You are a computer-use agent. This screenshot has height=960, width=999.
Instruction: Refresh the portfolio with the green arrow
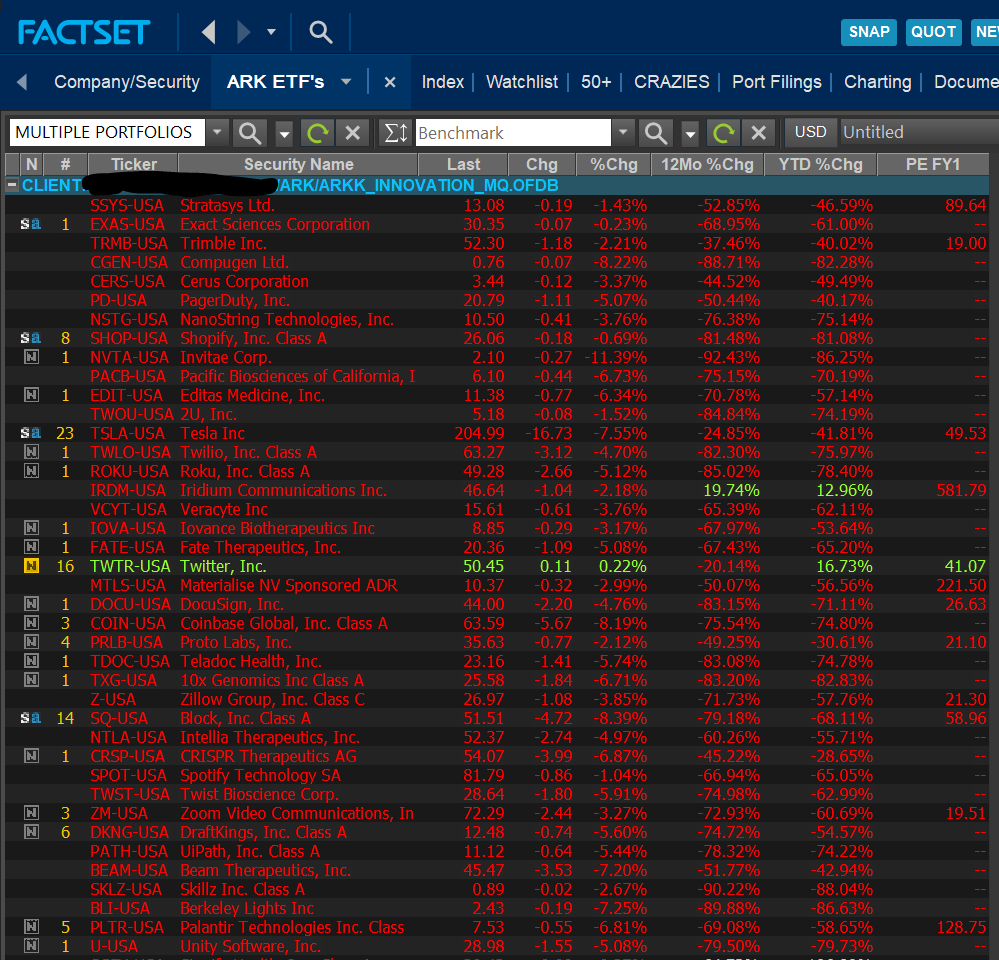317,133
